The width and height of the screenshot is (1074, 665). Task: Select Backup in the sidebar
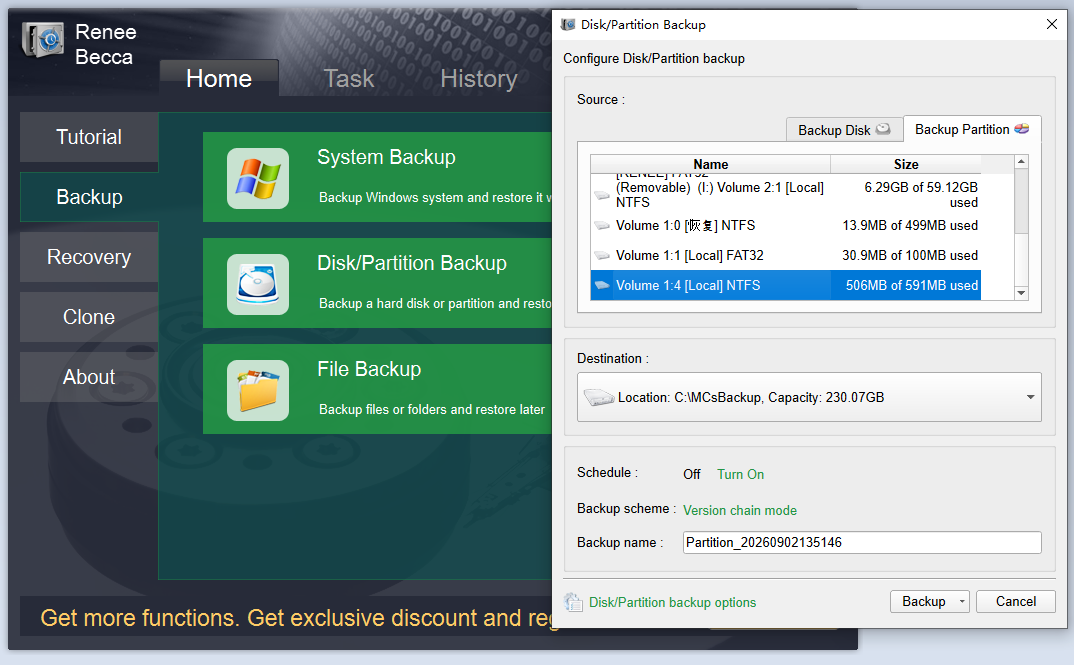89,197
